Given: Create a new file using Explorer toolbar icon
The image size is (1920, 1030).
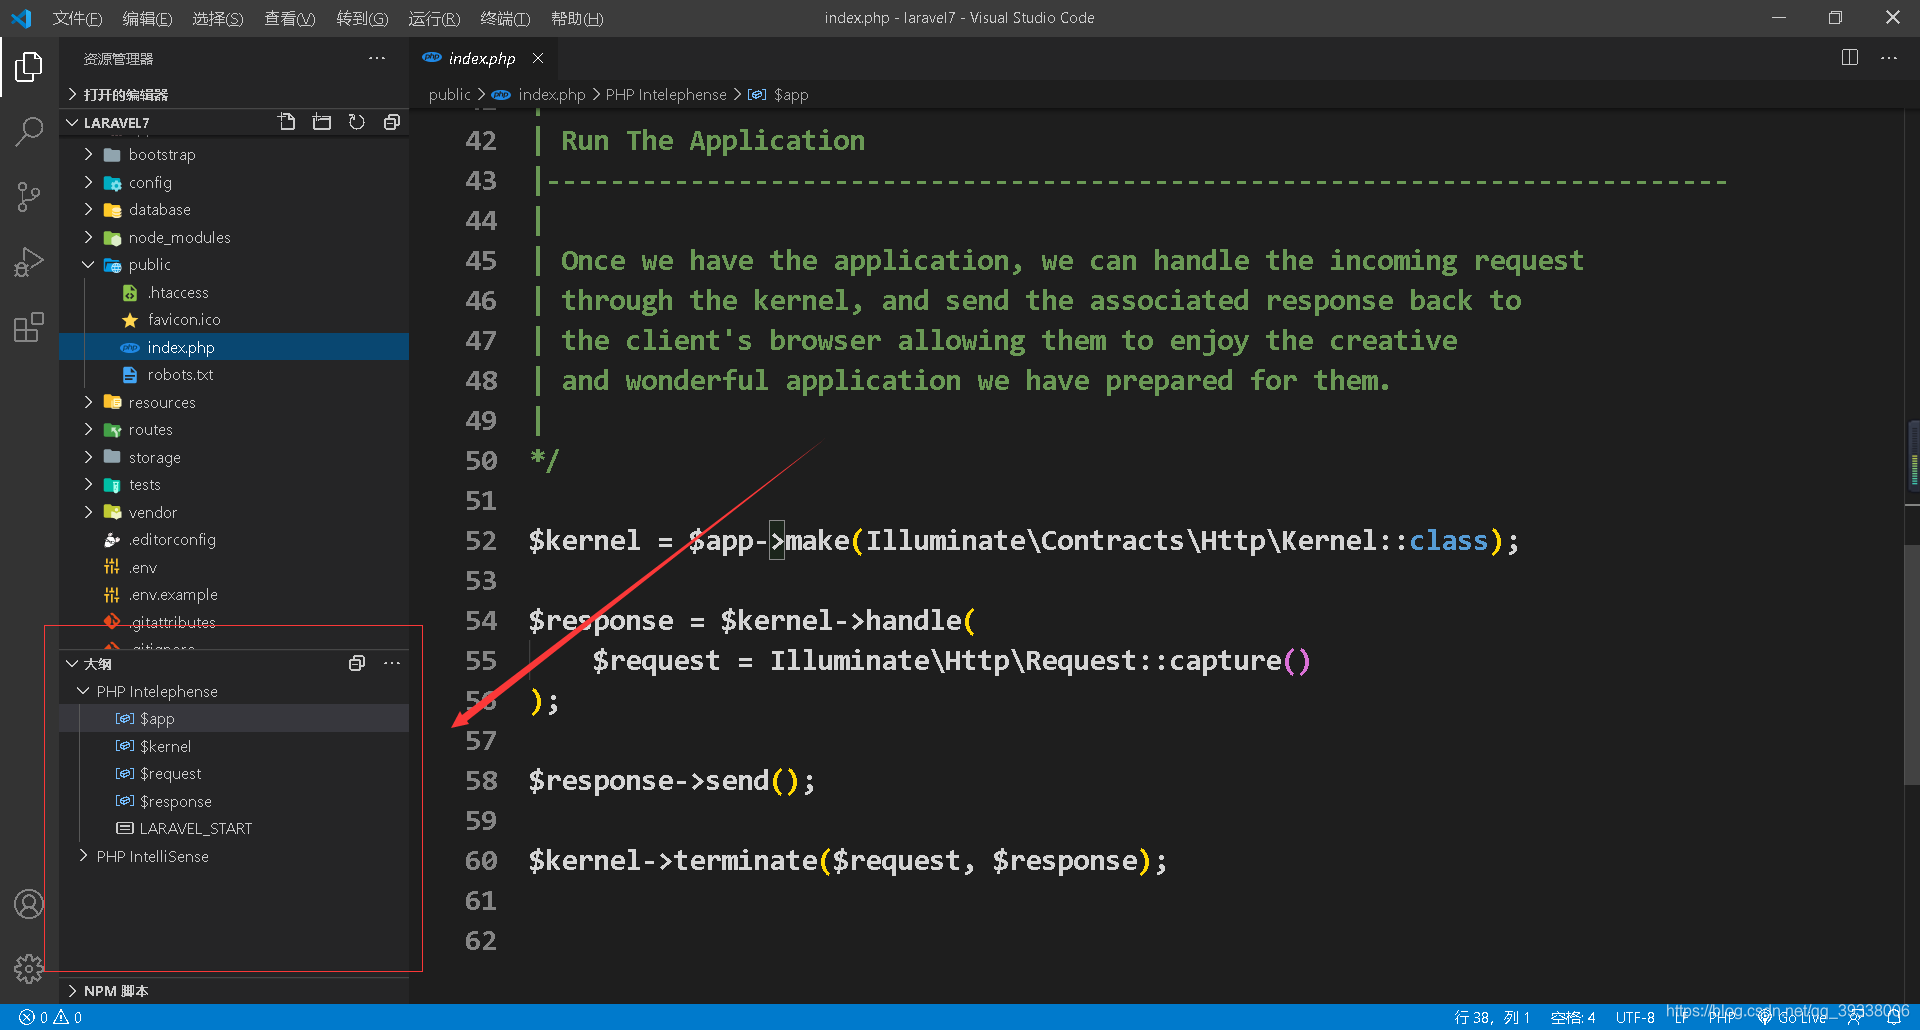Looking at the screenshot, I should (x=287, y=121).
